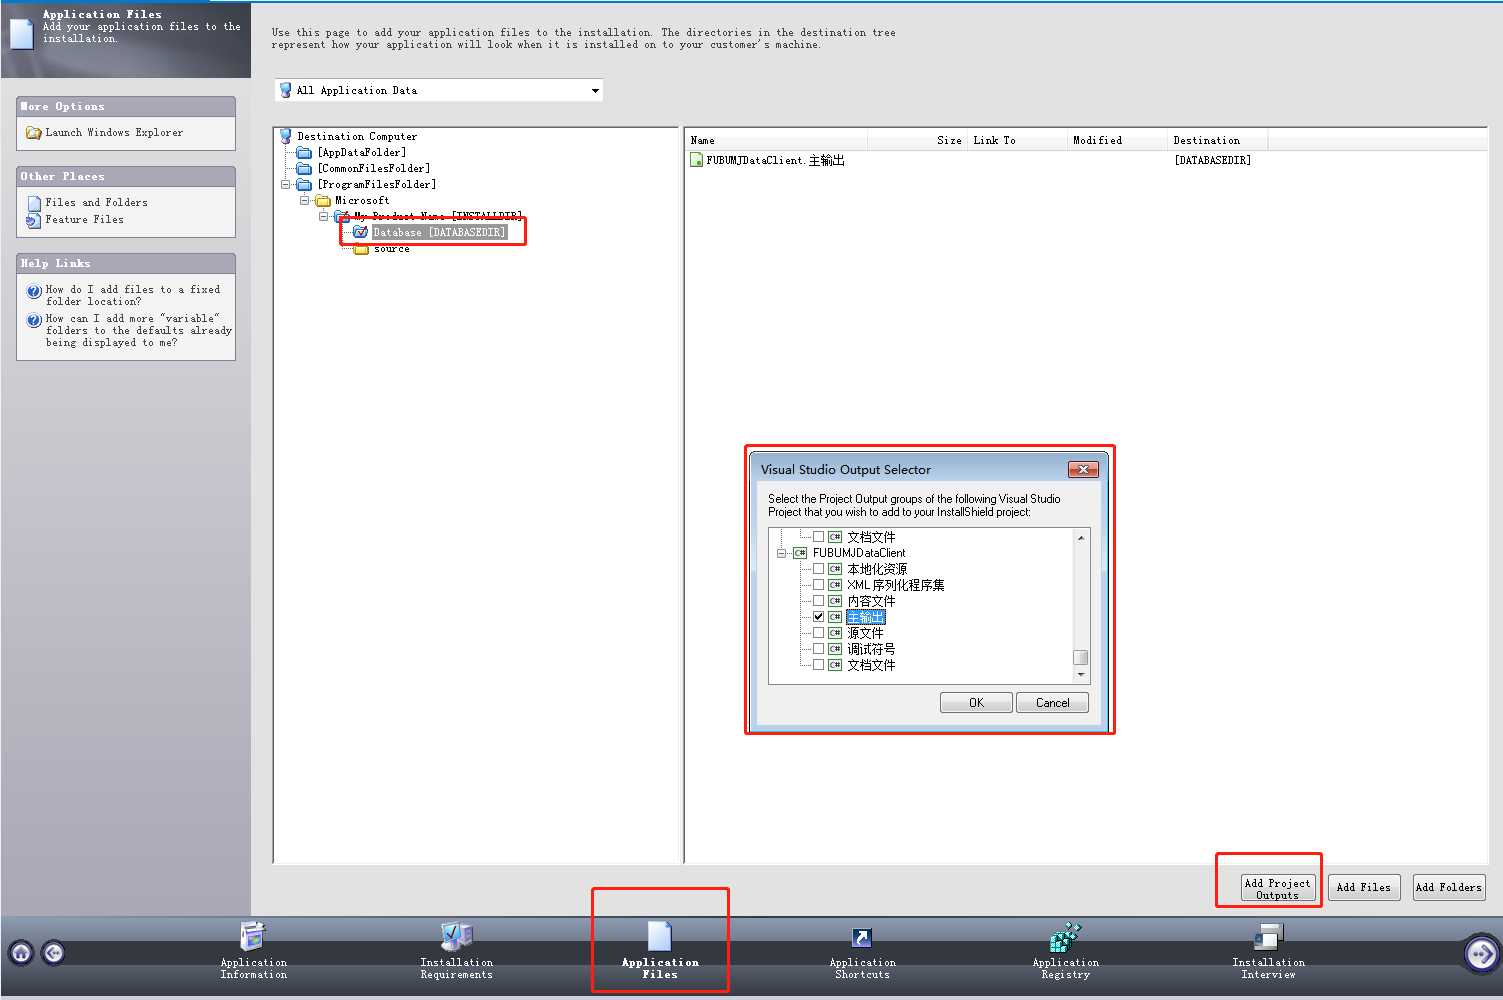
Task: Open the Installation Interview step icon
Action: (x=1268, y=936)
